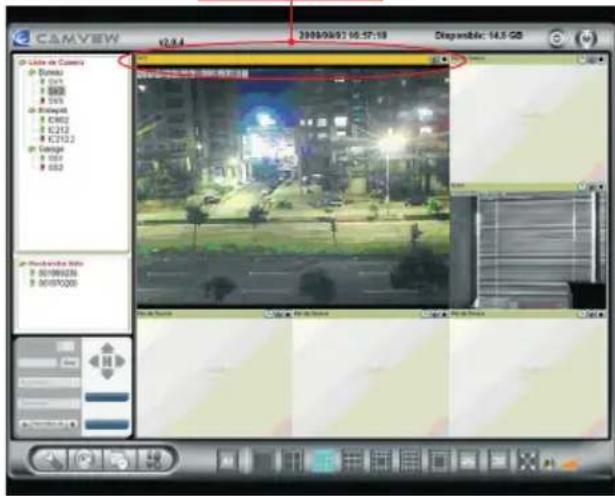The width and height of the screenshot is (615, 496).
Task: Pan camera right with PTZ arrow
Action: 120,361
